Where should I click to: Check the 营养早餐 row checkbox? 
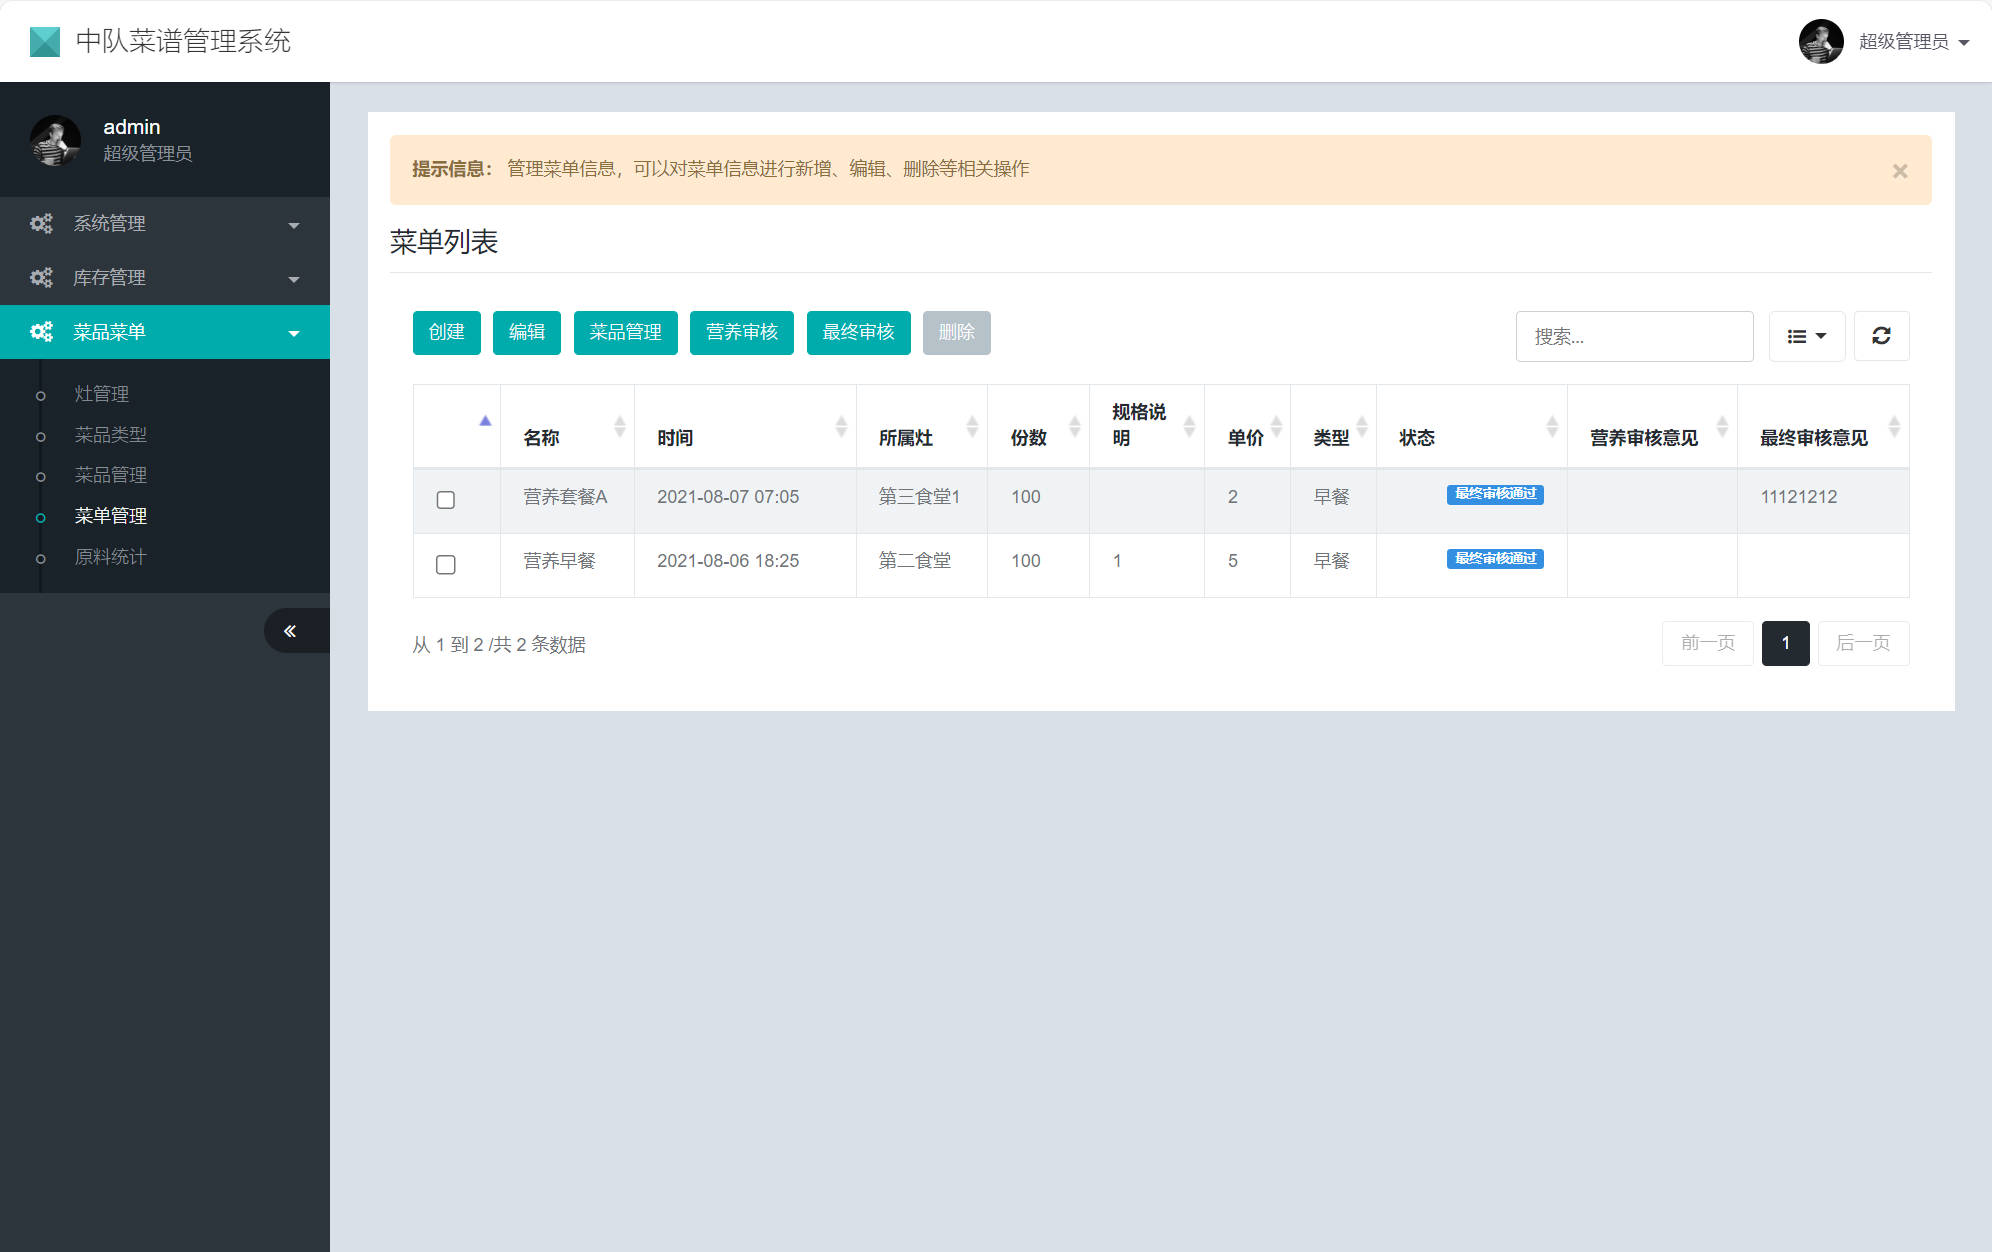(446, 565)
